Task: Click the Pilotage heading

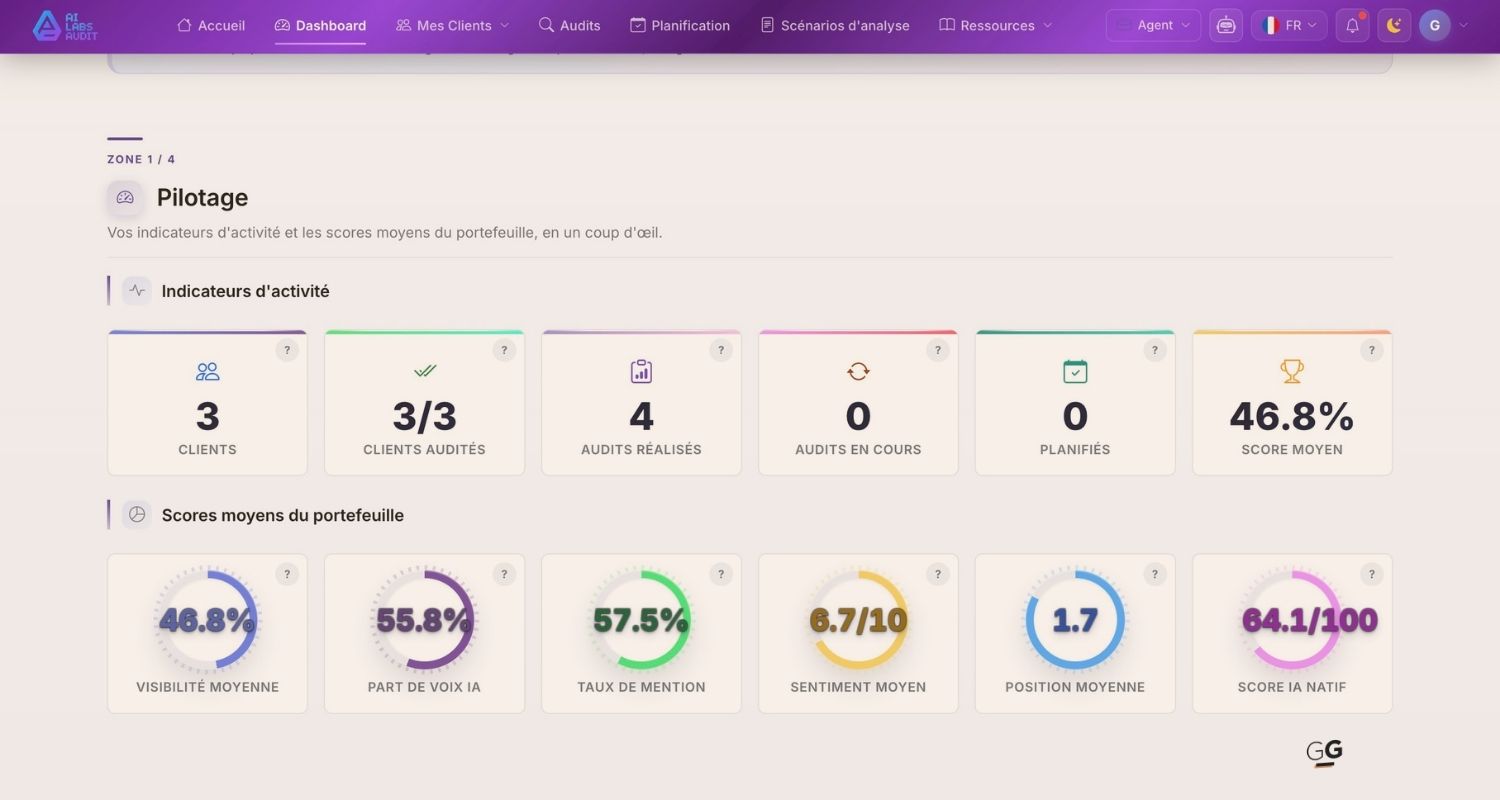Action: click(202, 198)
